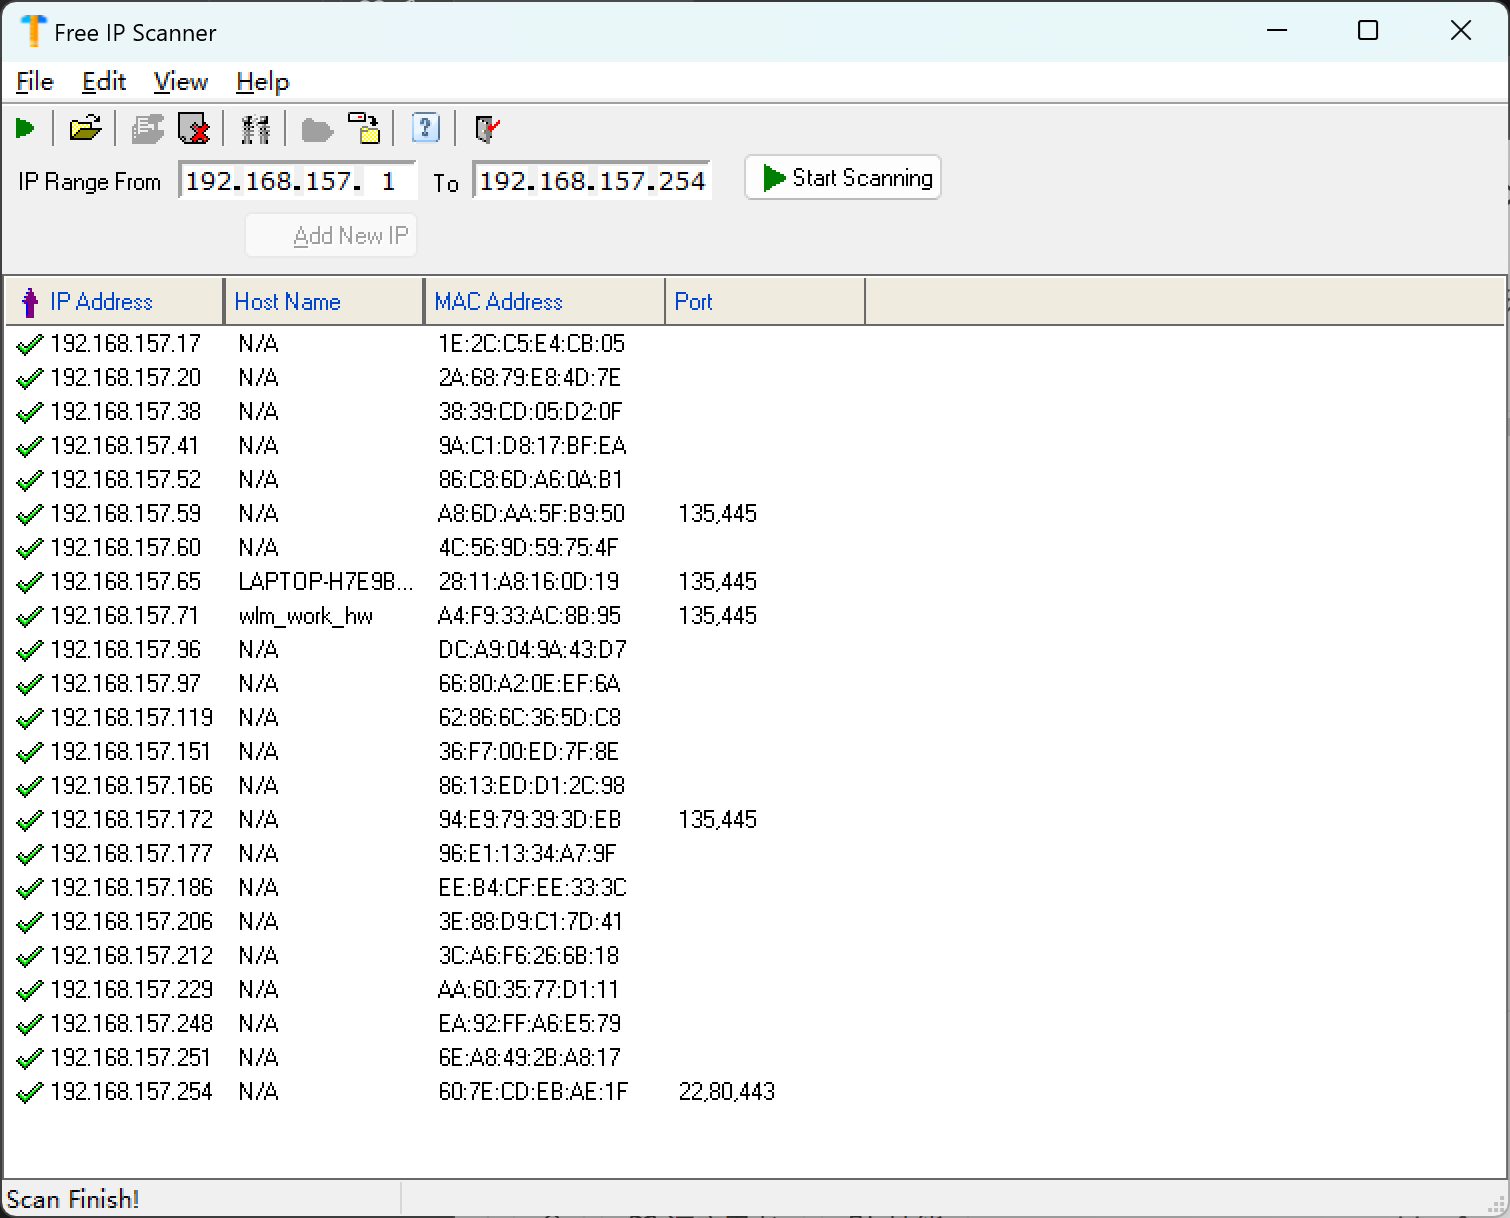Image resolution: width=1510 pixels, height=1218 pixels.
Task: Click MAC address DC:A9:04:9A:43:D7
Action: pos(532,649)
